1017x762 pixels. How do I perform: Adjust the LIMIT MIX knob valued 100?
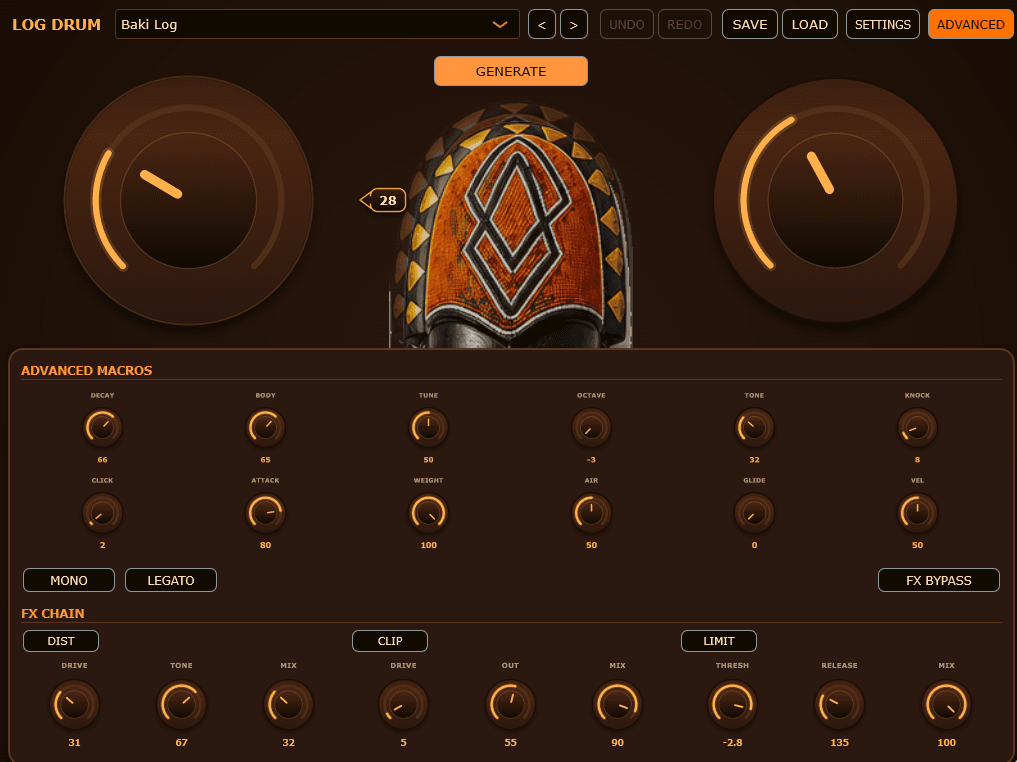pos(946,704)
